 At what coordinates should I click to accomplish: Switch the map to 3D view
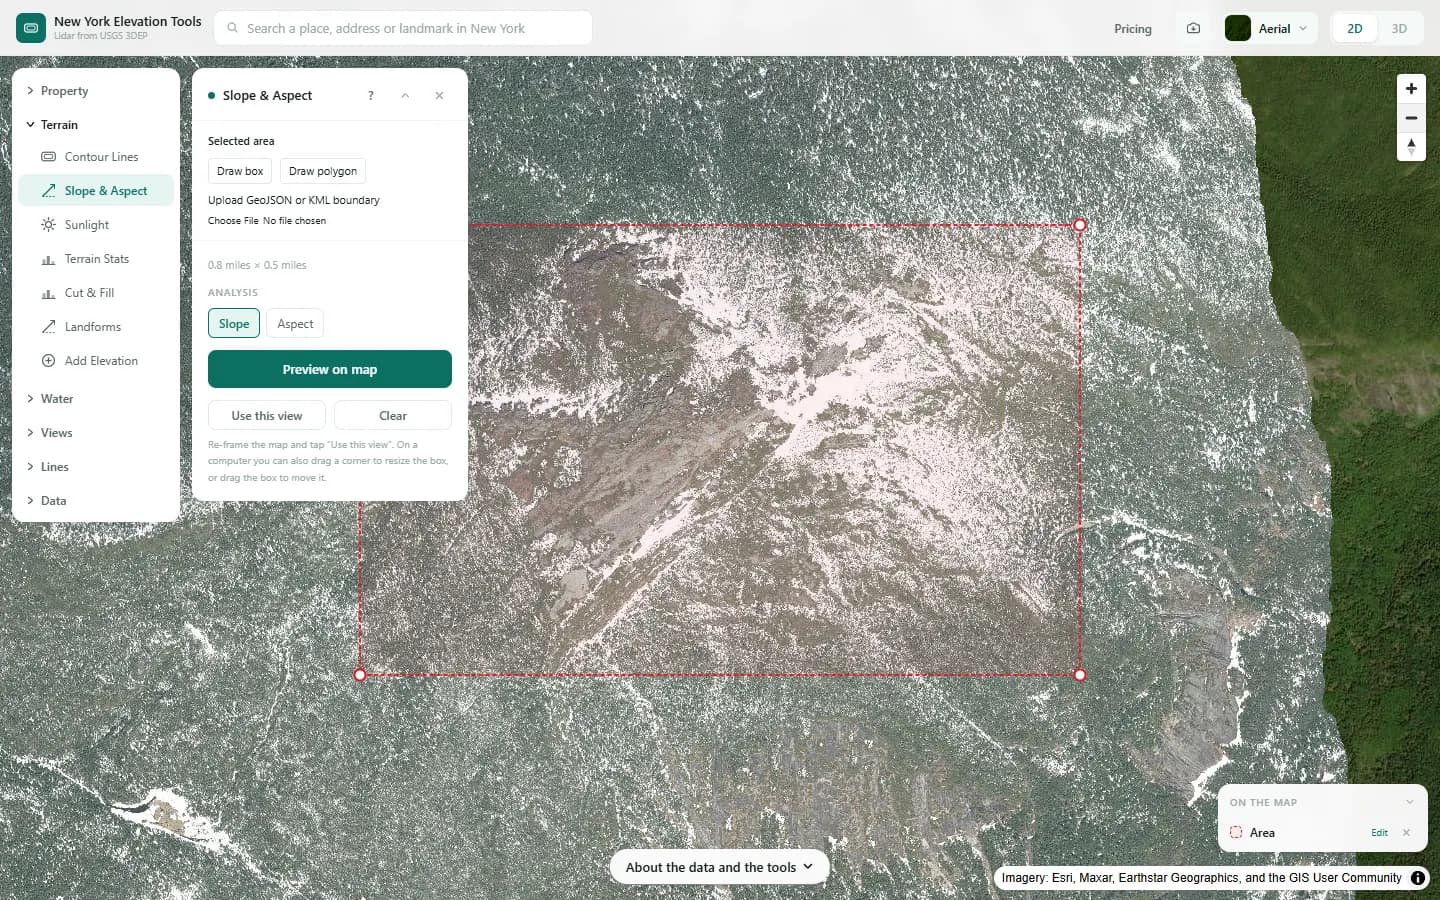(x=1399, y=28)
